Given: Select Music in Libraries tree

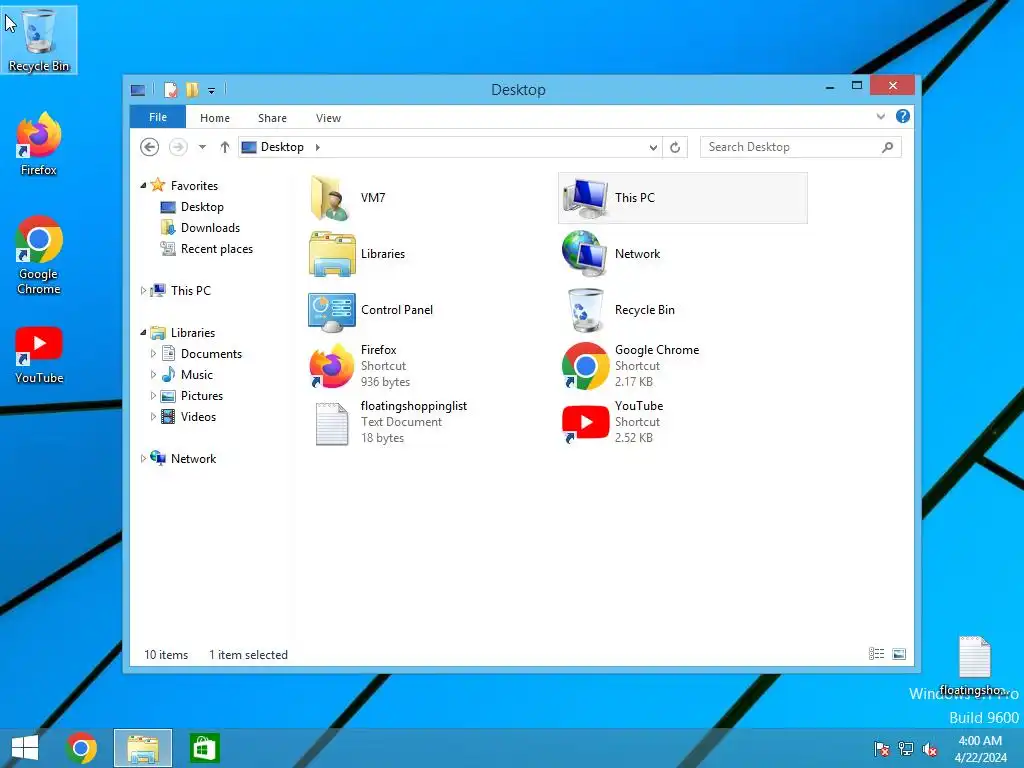Looking at the screenshot, I should coord(187,374).
